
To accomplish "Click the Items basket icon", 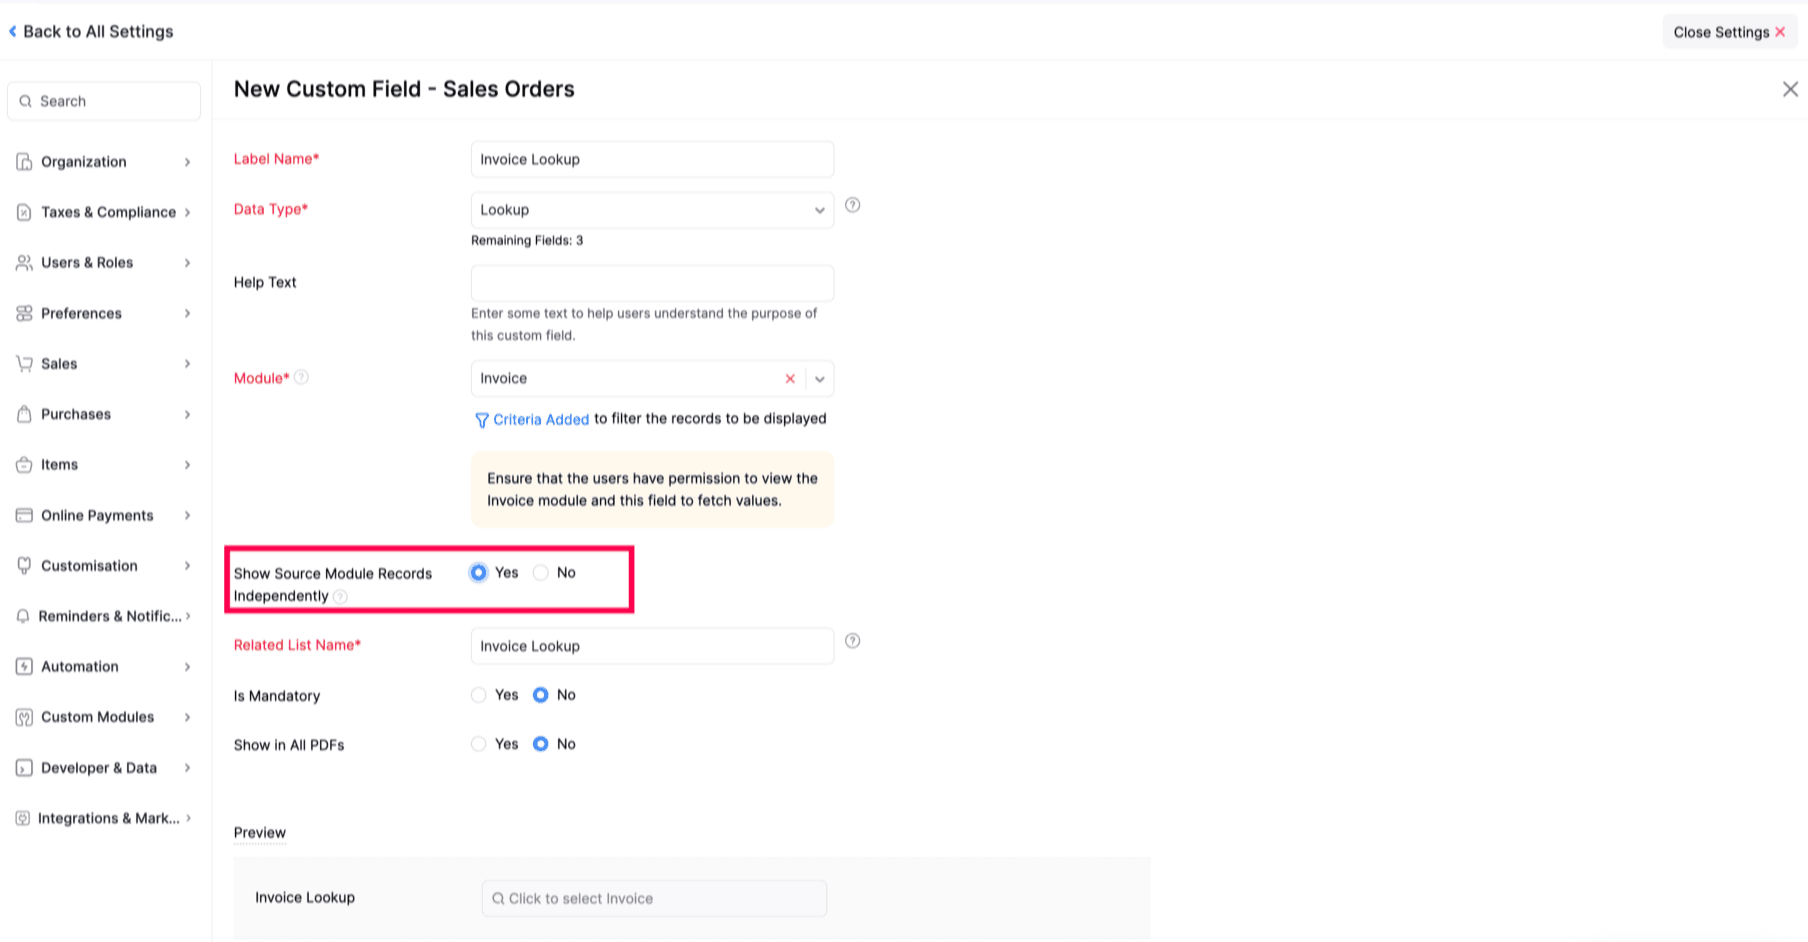I will pyautogui.click(x=24, y=465).
